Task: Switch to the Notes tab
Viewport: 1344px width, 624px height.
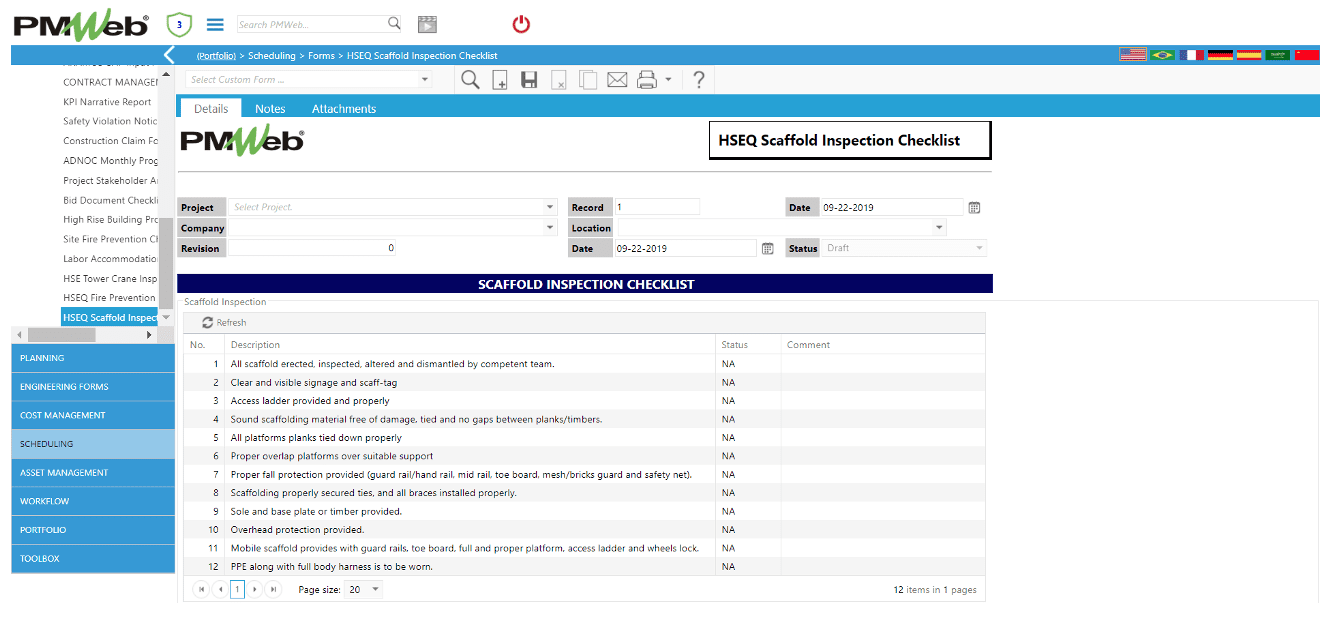Action: [270, 108]
